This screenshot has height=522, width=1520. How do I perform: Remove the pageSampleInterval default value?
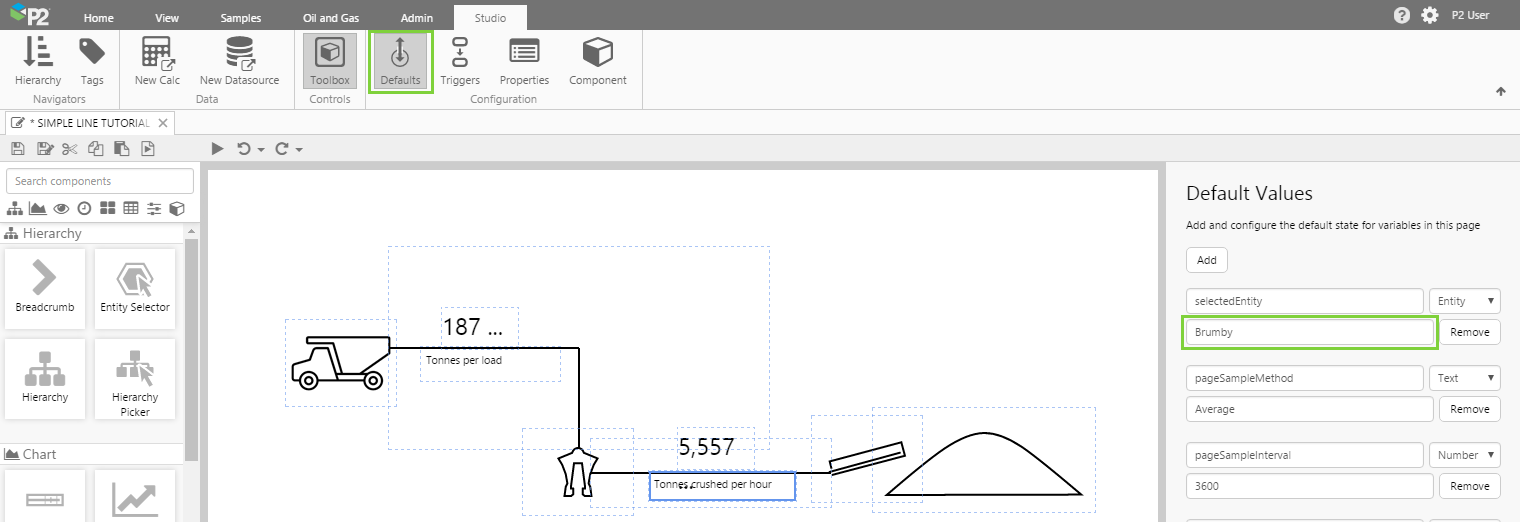click(x=1469, y=486)
